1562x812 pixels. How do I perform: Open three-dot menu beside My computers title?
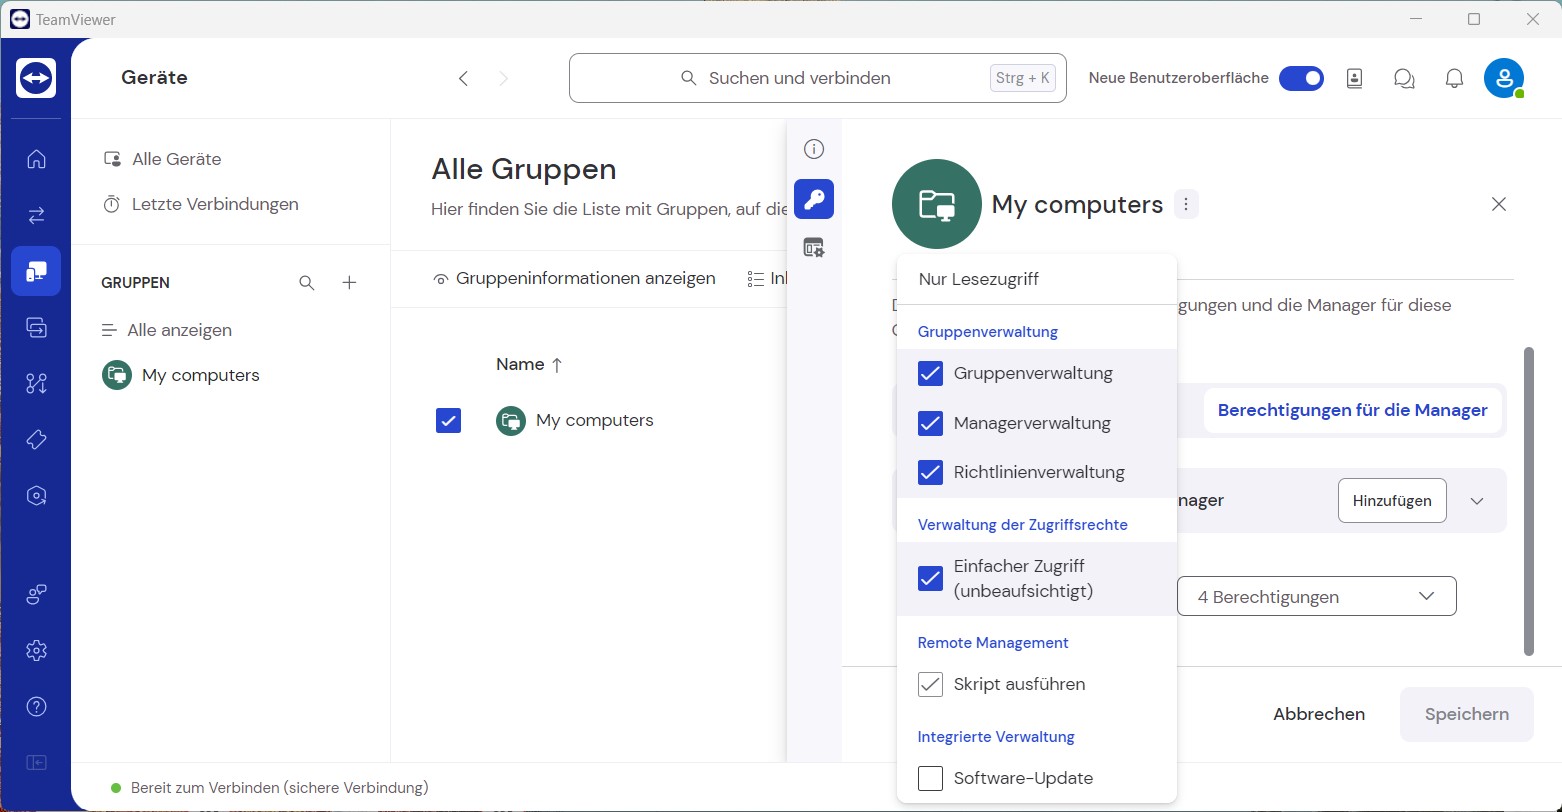(1185, 205)
